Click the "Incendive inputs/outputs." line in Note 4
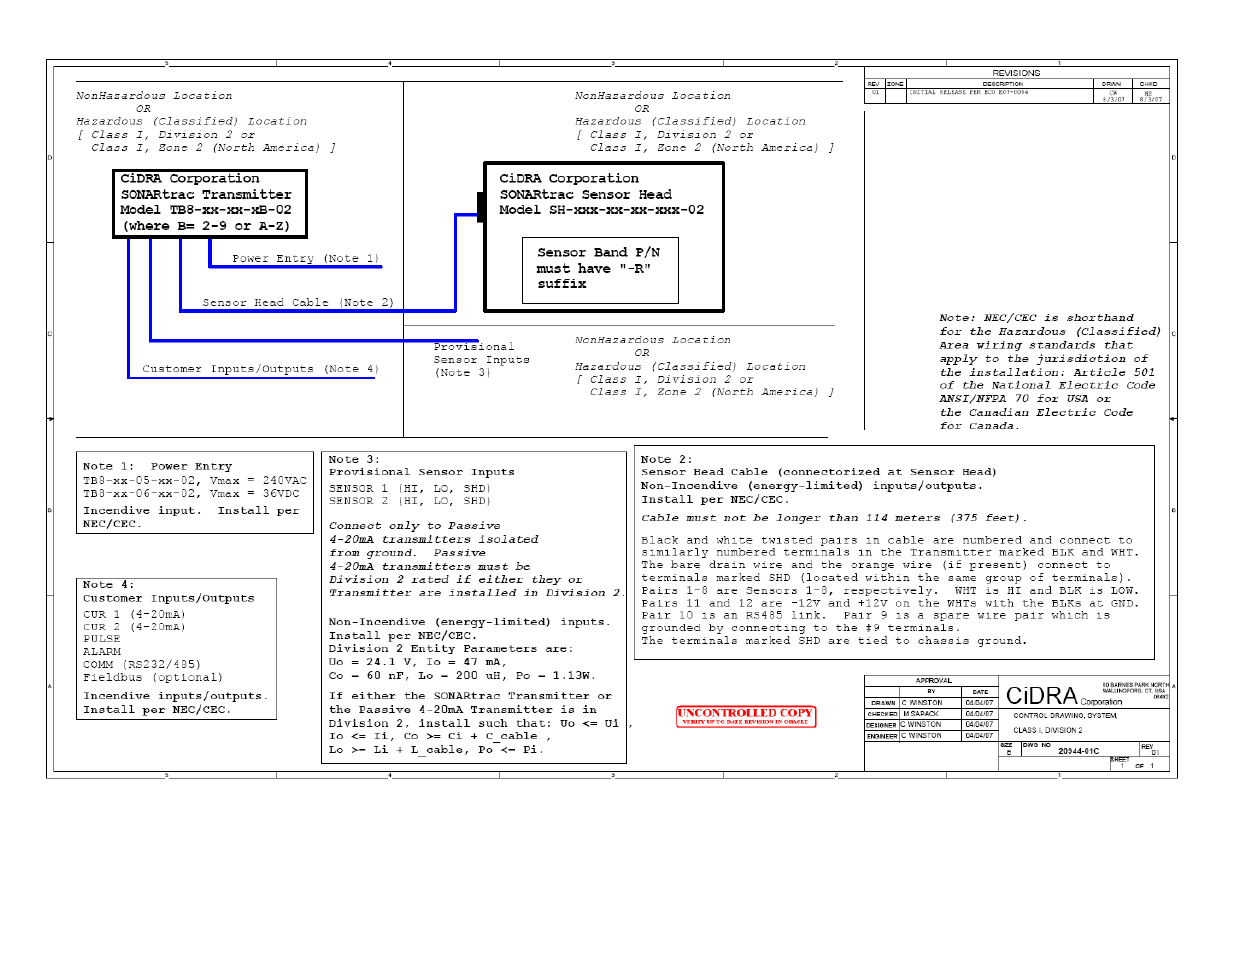 click(x=175, y=696)
